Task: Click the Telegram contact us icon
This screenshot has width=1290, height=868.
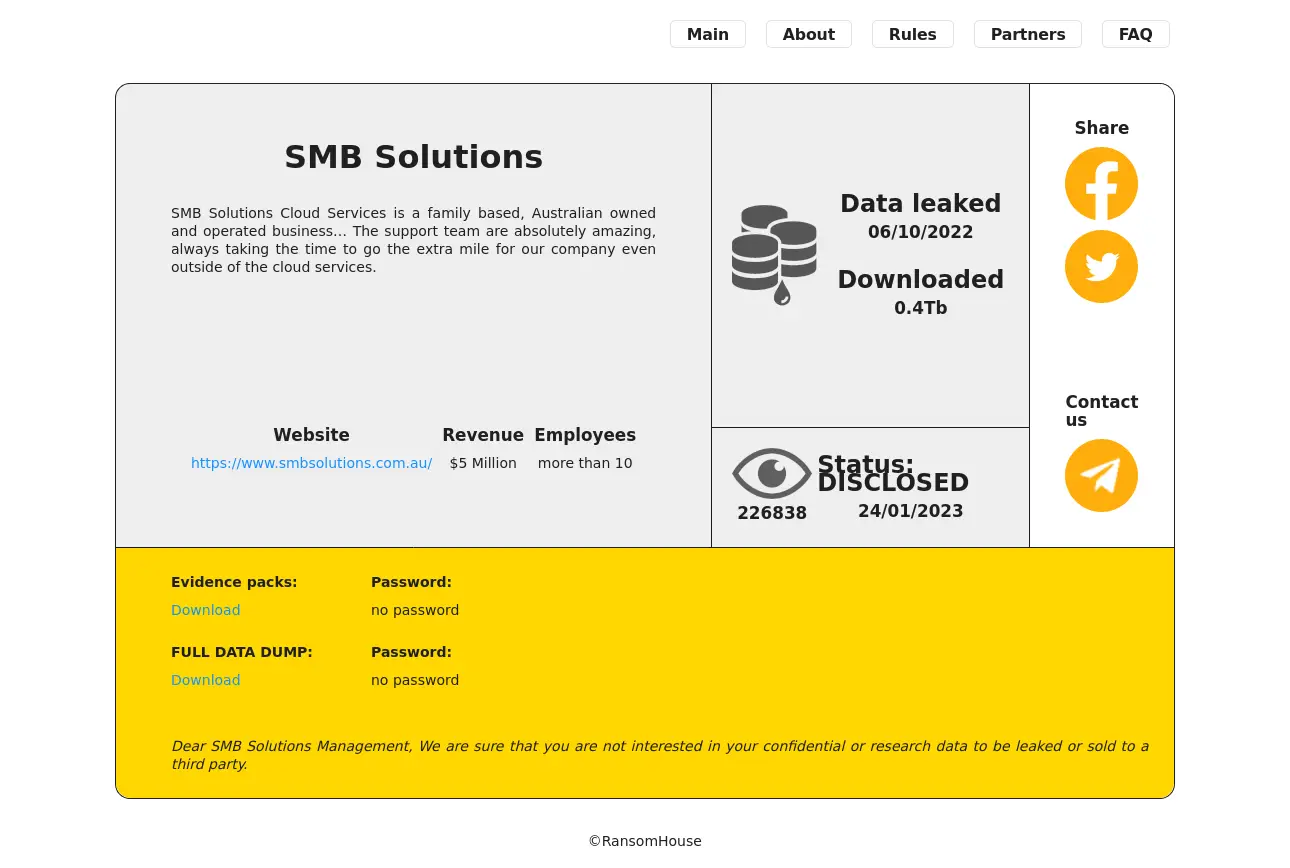Action: pyautogui.click(x=1101, y=476)
